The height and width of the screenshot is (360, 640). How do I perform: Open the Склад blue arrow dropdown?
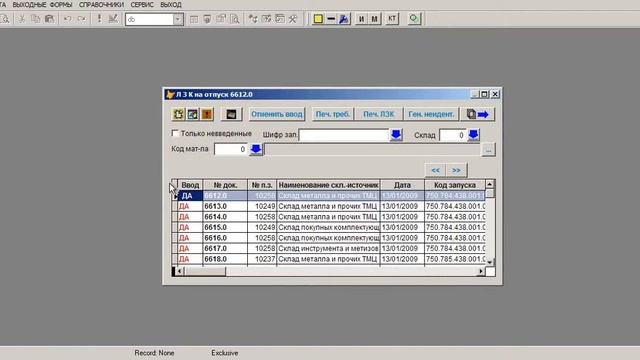coord(473,135)
